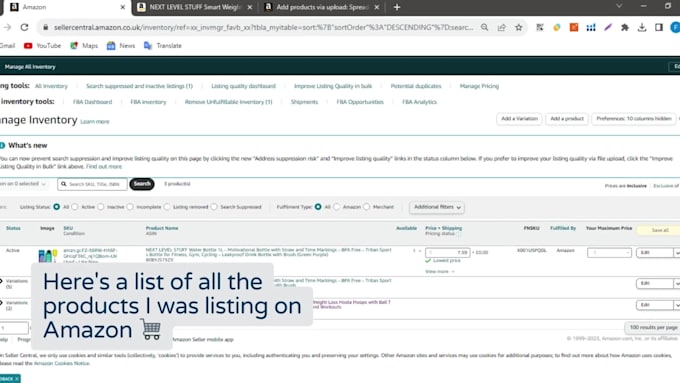Open the Maps bookmark

[84, 46]
